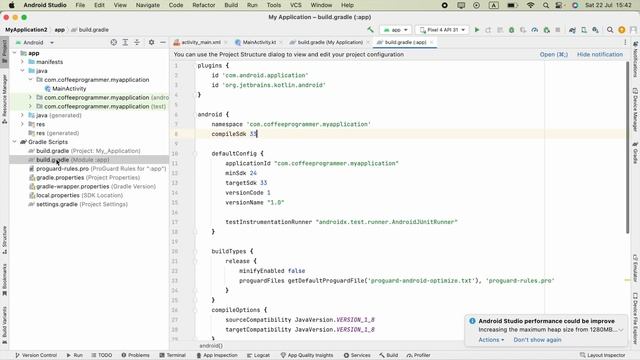Open the VCS menu
The image size is (640, 360).
296,5
